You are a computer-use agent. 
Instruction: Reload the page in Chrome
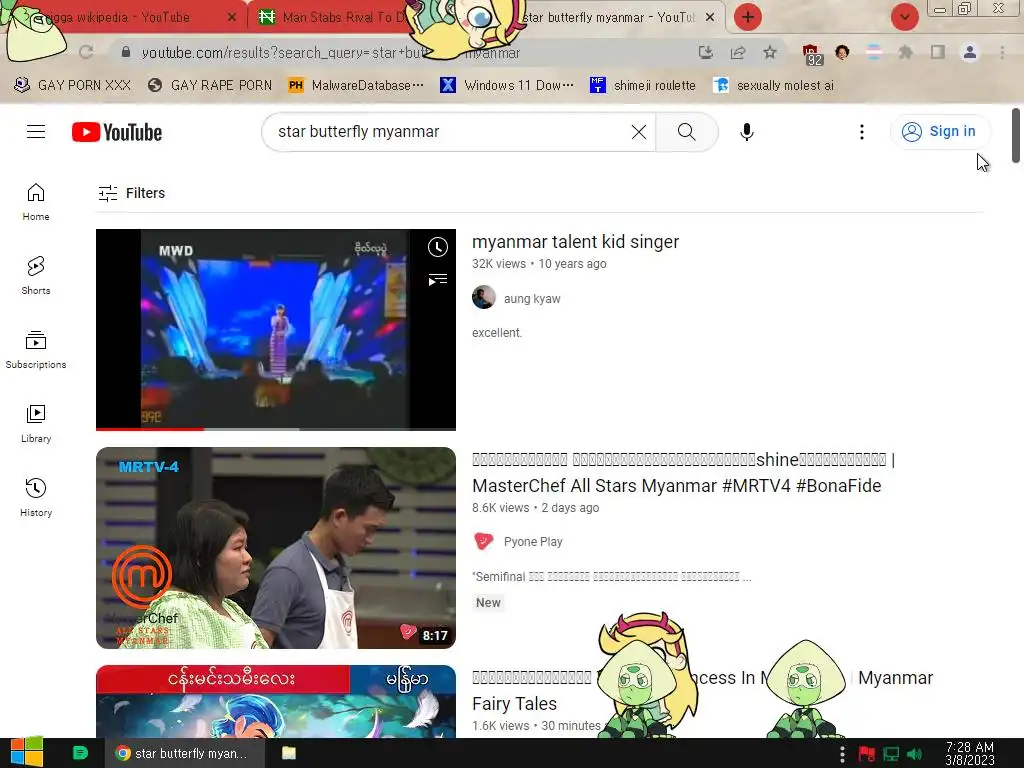tap(86, 52)
